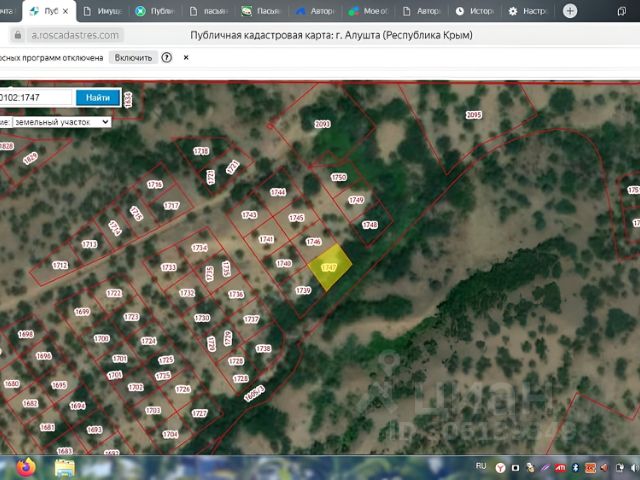The width and height of the screenshot is (640, 480).
Task: Click the lock icon beside a.roscadastres.com
Action: [18, 36]
